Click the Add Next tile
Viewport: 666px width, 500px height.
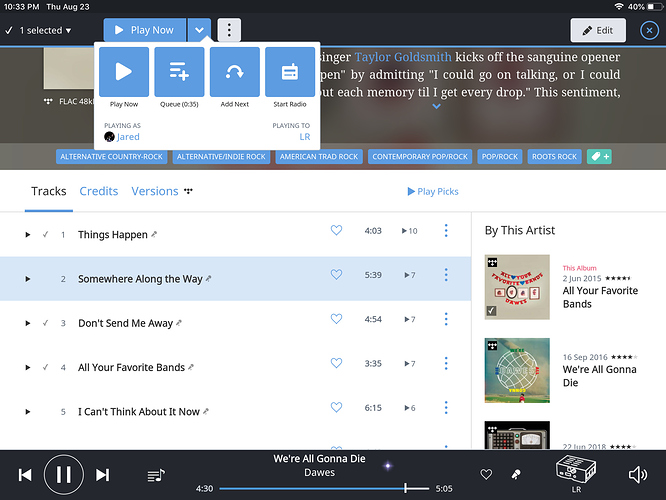pos(234,72)
